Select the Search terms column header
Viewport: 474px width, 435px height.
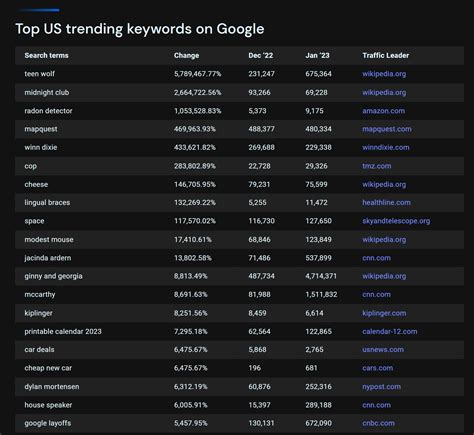[x=46, y=55]
